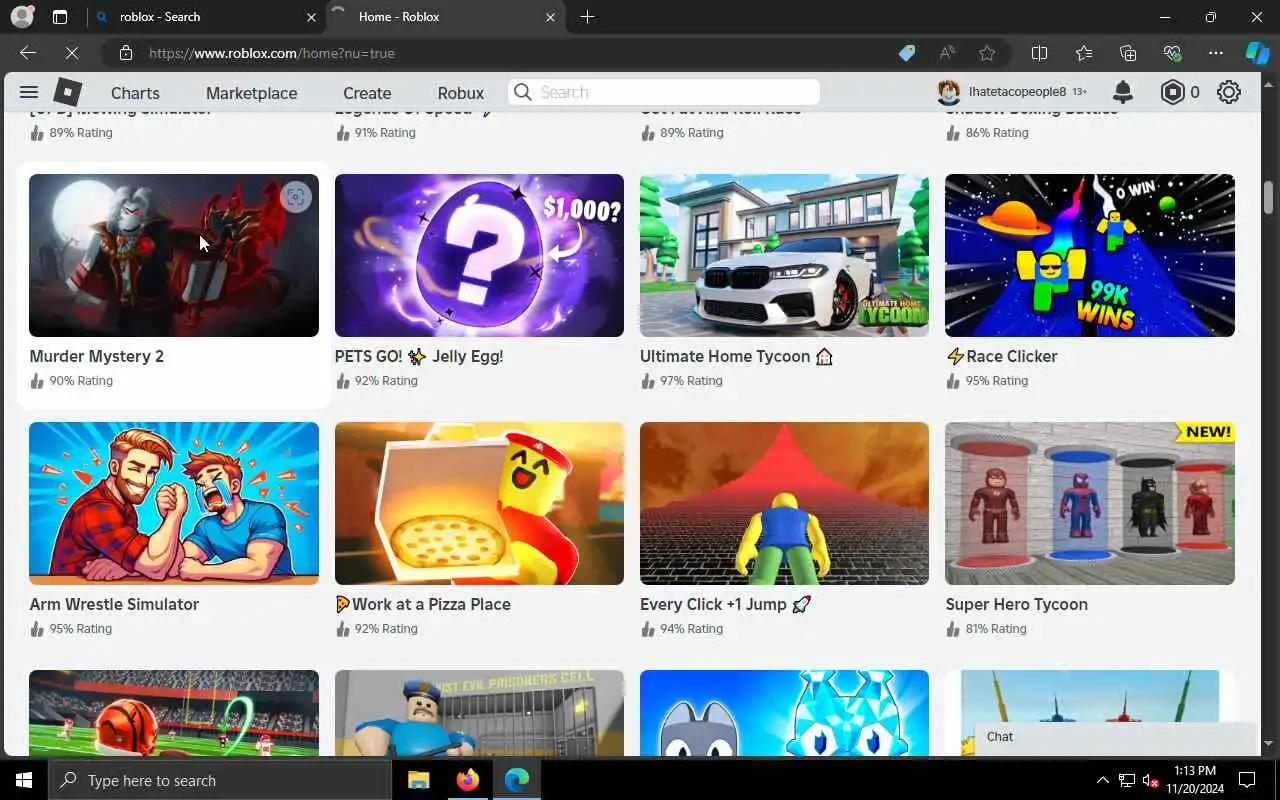
Task: Click the Roblox search field
Action: [x=664, y=92]
